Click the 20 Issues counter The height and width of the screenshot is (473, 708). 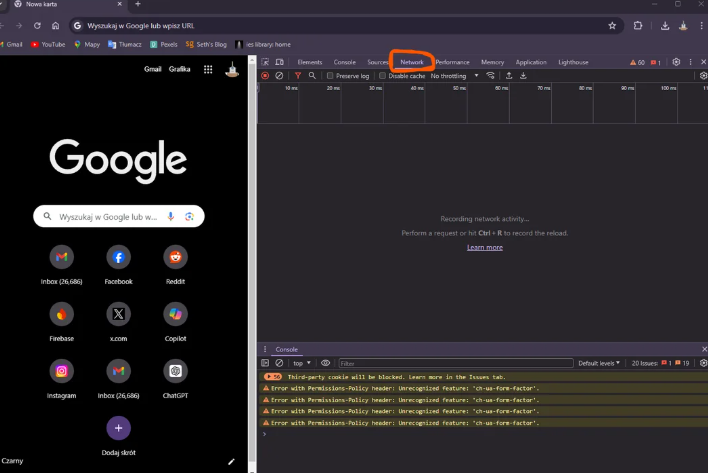coord(660,363)
